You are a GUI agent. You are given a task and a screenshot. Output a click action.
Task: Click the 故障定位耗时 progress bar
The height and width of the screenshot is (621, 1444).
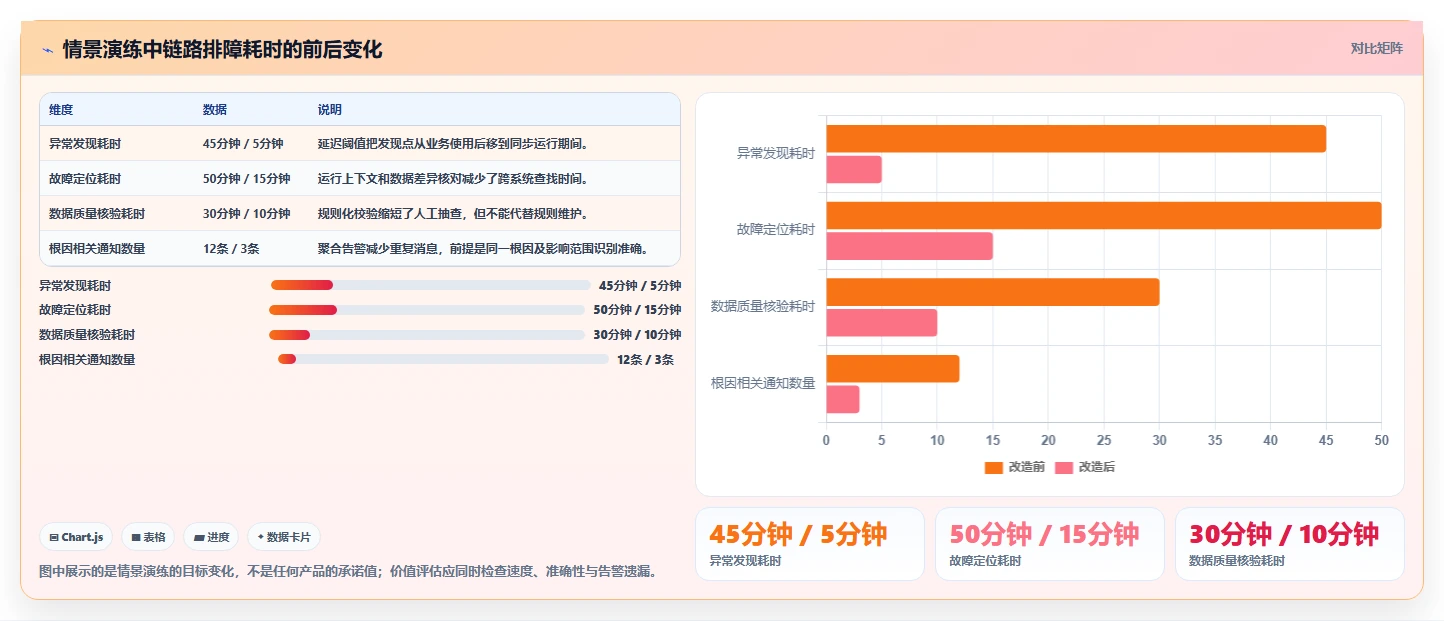427,310
